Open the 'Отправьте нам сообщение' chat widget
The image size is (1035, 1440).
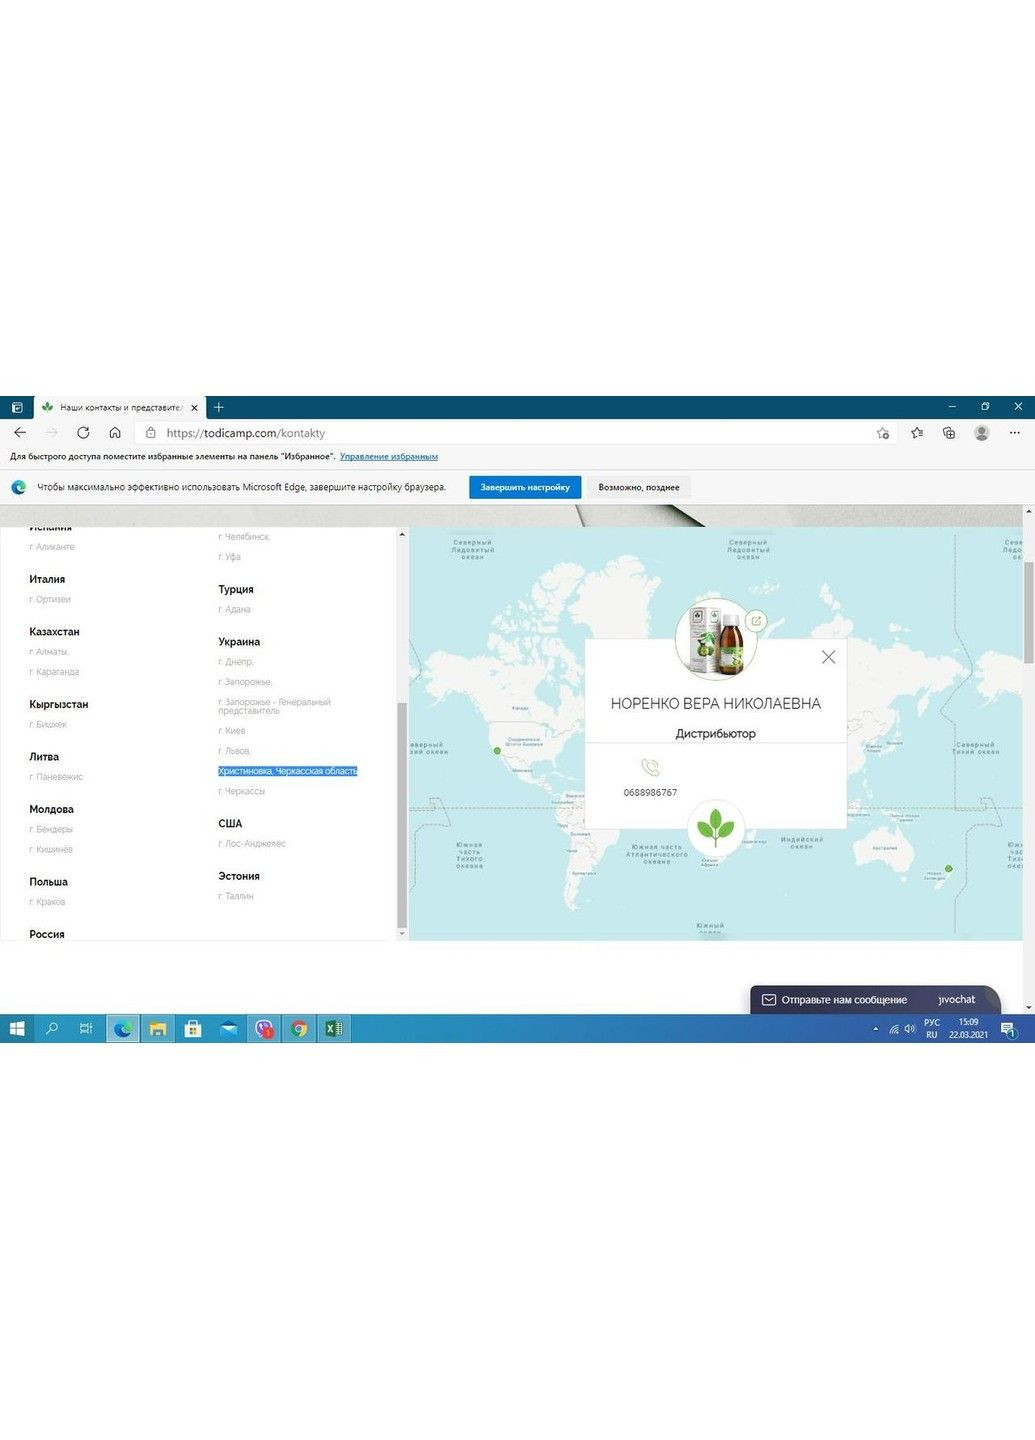(x=843, y=1000)
